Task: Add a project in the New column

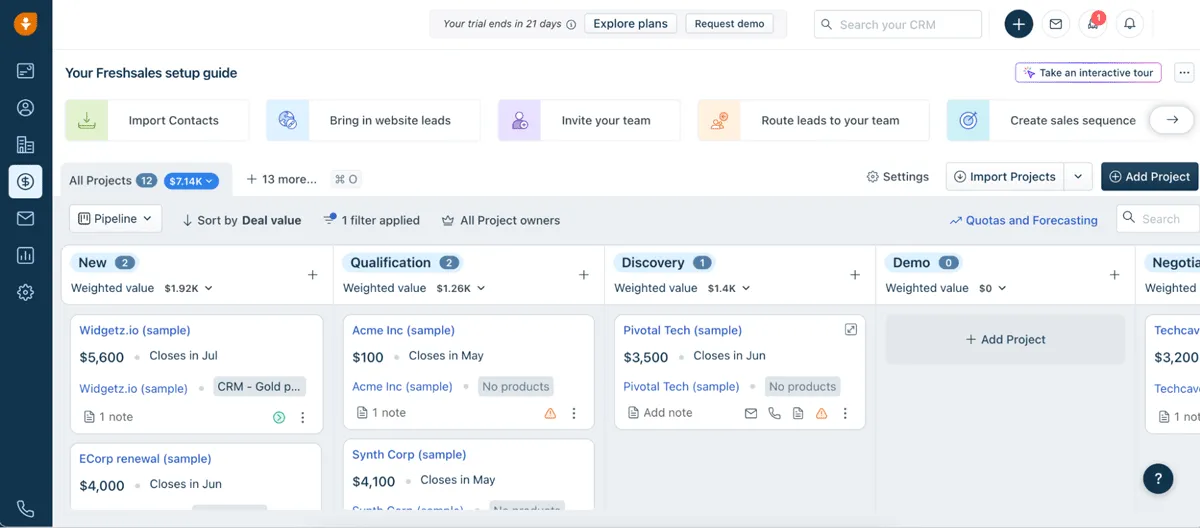Action: pyautogui.click(x=312, y=275)
